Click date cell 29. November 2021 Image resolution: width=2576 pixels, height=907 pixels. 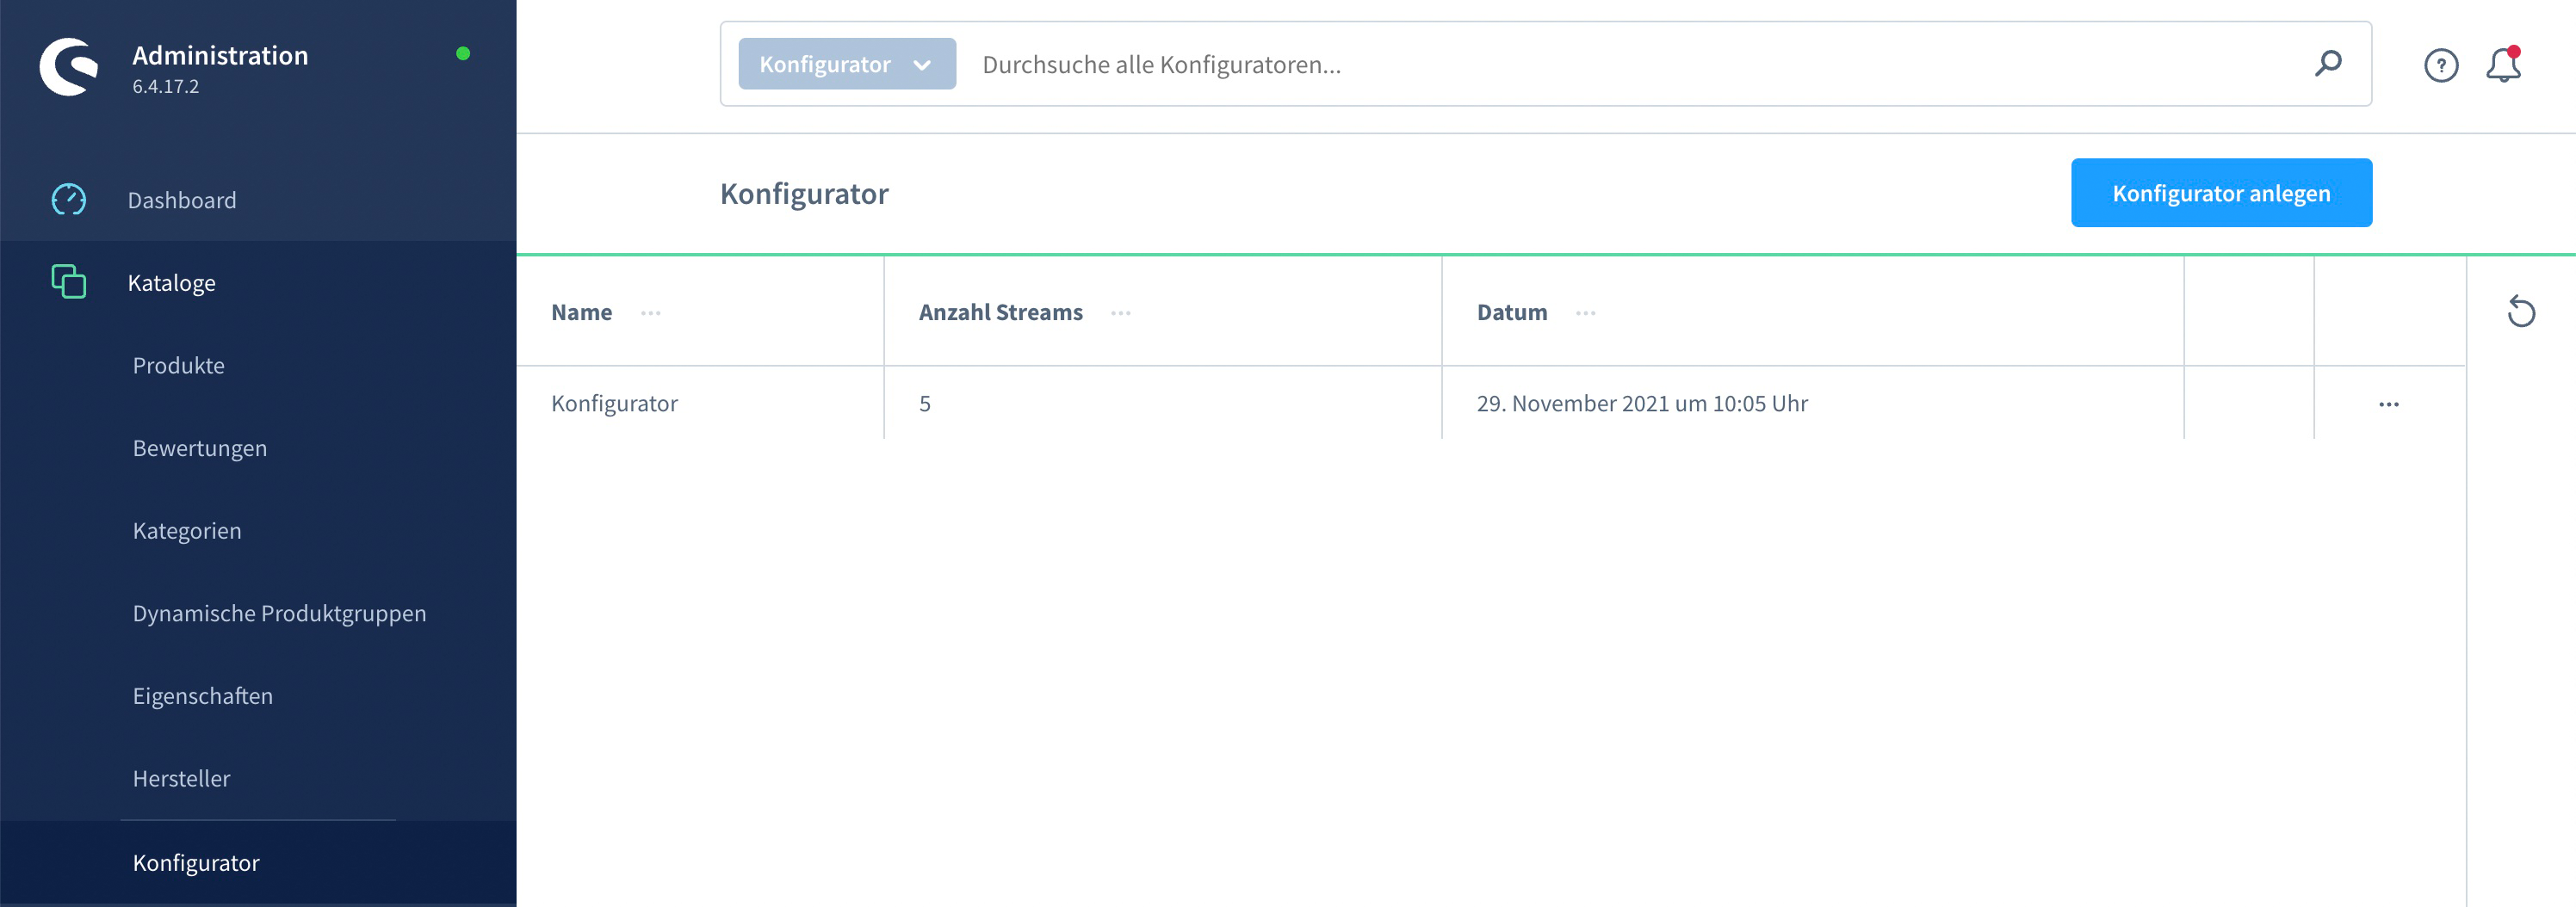[x=1642, y=403]
